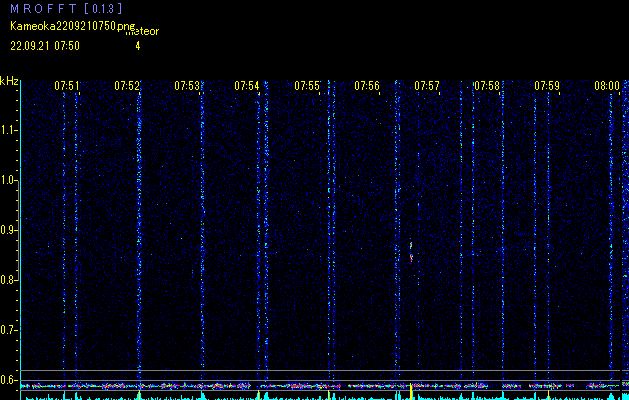This screenshot has height=400, width=629.
Task: Select the Kameoka2209210750.png file name
Action: click(x=73, y=26)
